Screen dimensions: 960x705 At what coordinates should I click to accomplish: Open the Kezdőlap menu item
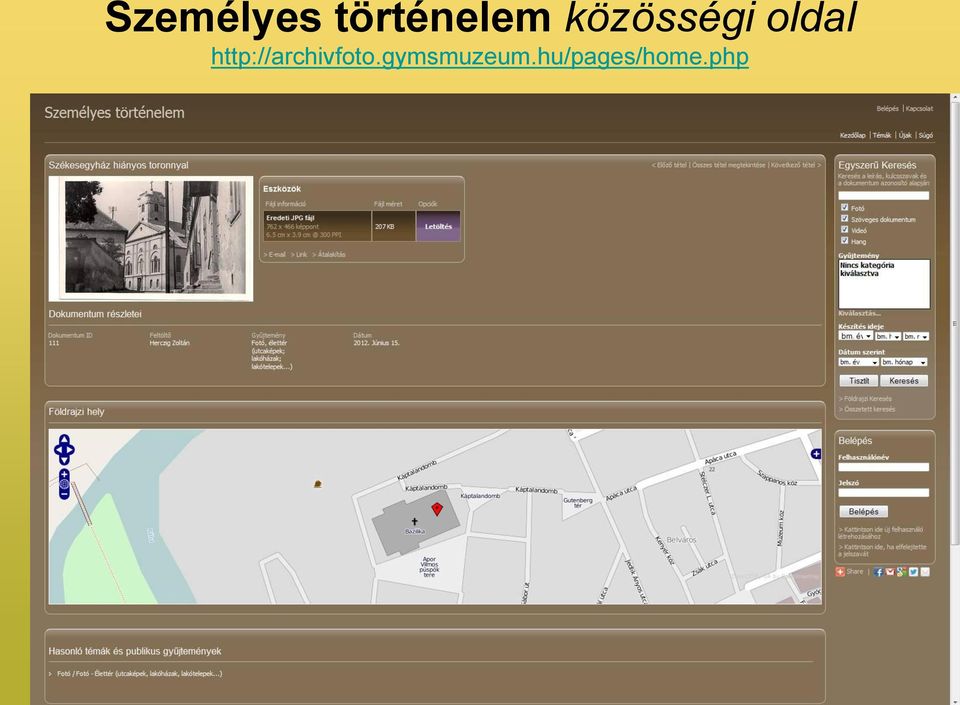tap(852, 135)
